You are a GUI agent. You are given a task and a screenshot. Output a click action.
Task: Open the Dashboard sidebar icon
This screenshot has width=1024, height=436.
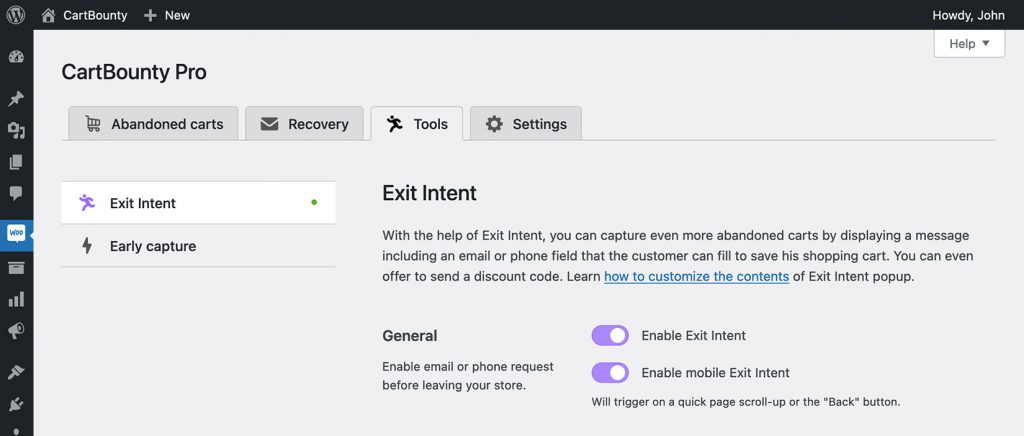coord(16,56)
